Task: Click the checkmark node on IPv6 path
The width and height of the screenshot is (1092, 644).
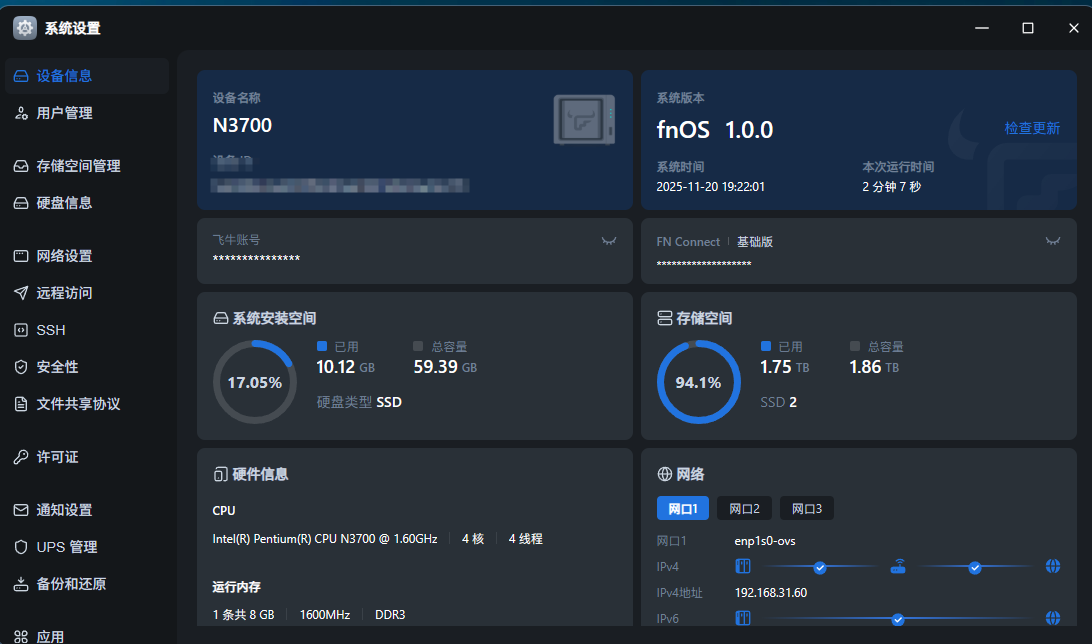Action: coord(898,619)
